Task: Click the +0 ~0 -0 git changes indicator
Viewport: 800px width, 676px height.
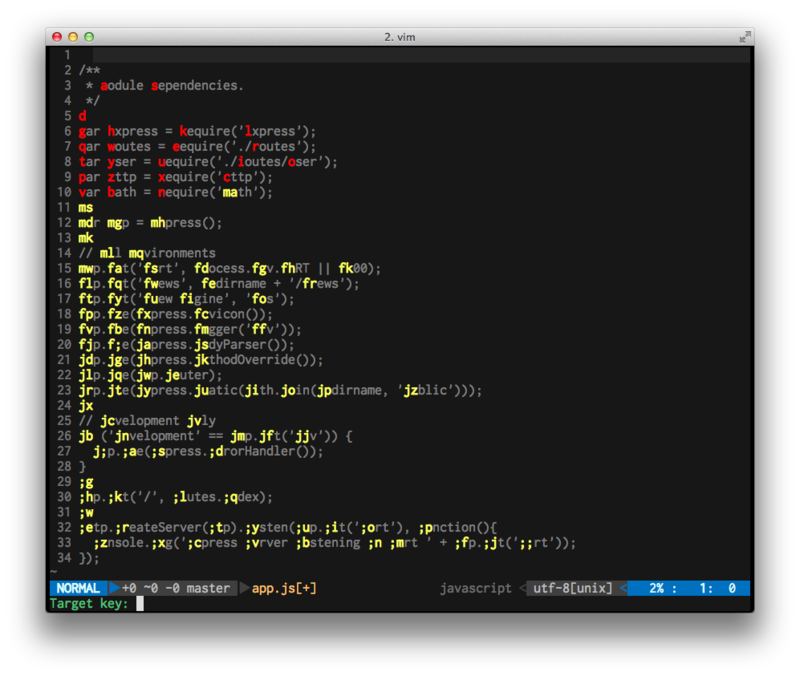Action: pyautogui.click(x=151, y=588)
